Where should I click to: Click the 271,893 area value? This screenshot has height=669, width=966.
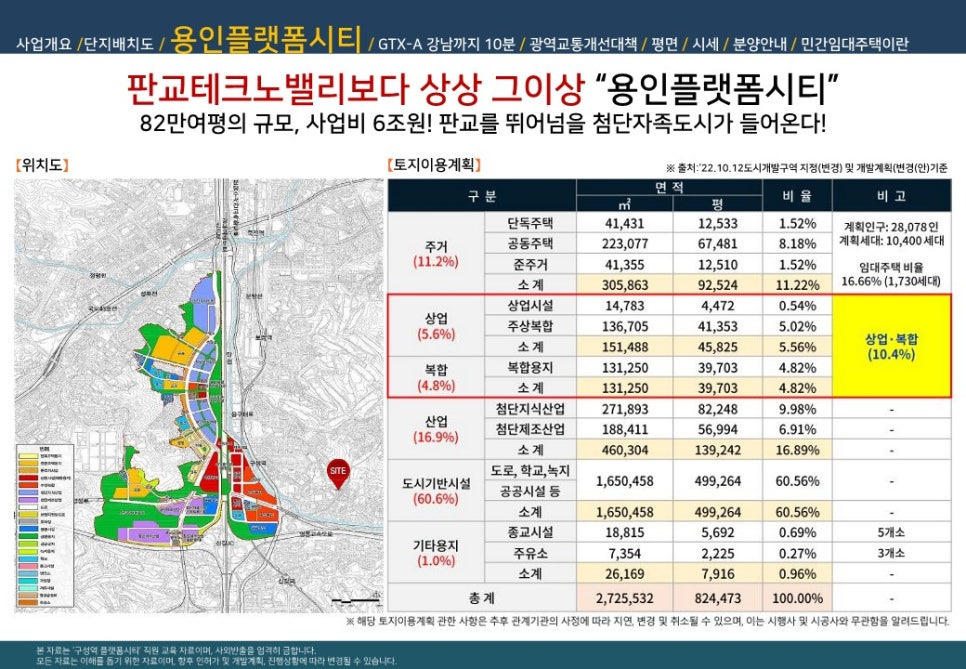(625, 409)
